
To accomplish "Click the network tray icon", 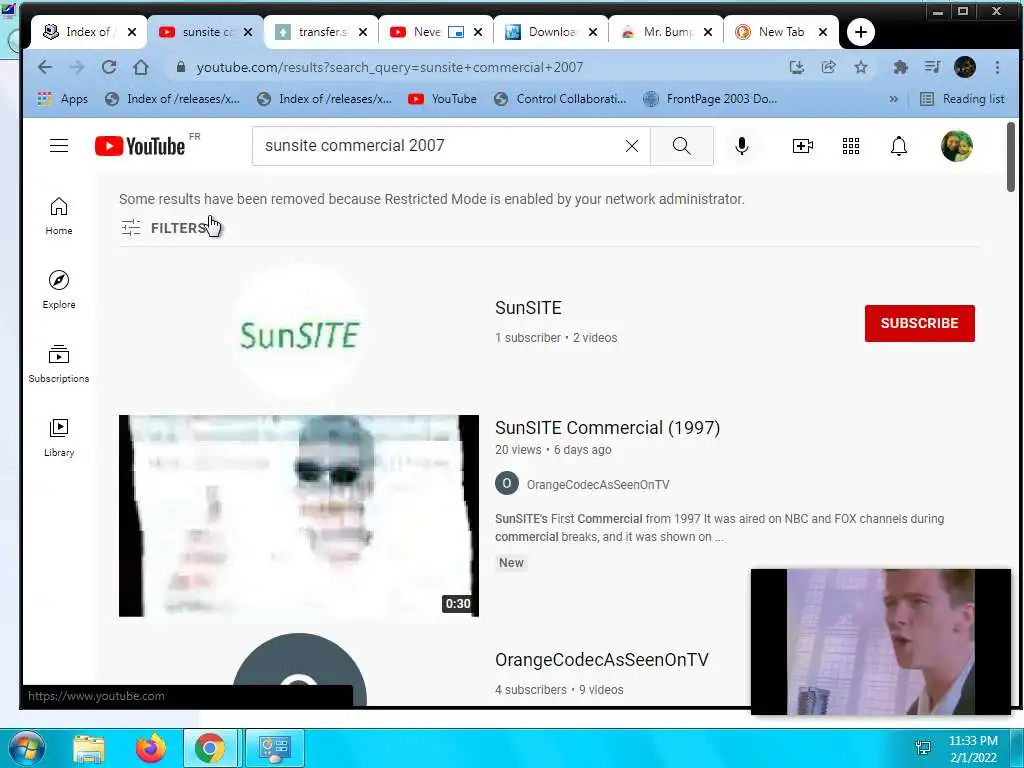I will coord(923,748).
